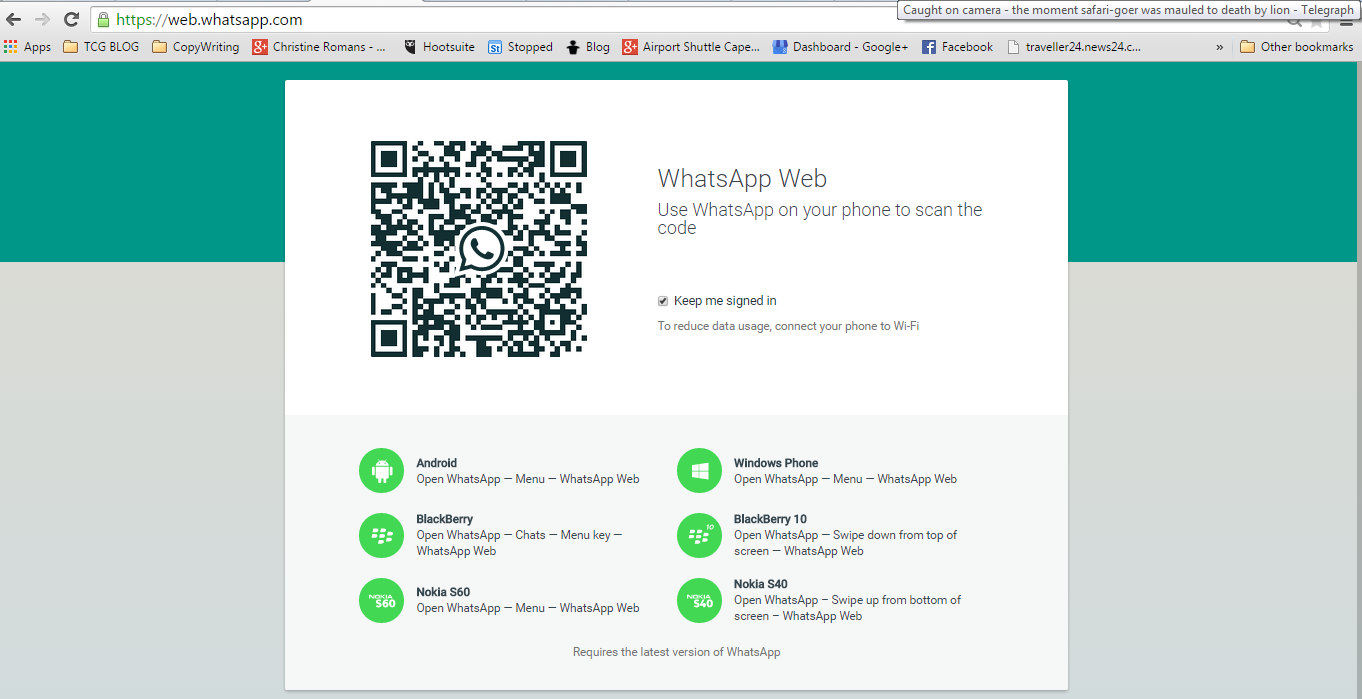1362x699 pixels.
Task: Open the Chrome customize menu
Action: coord(1347,19)
